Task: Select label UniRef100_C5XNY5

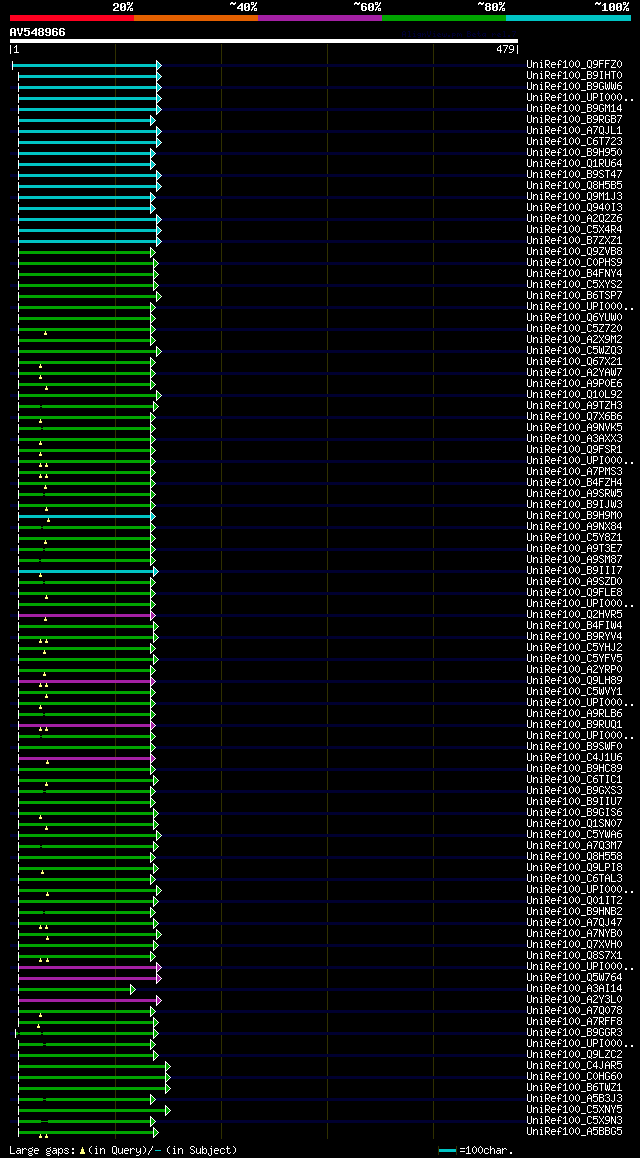Action: [x=574, y=1110]
